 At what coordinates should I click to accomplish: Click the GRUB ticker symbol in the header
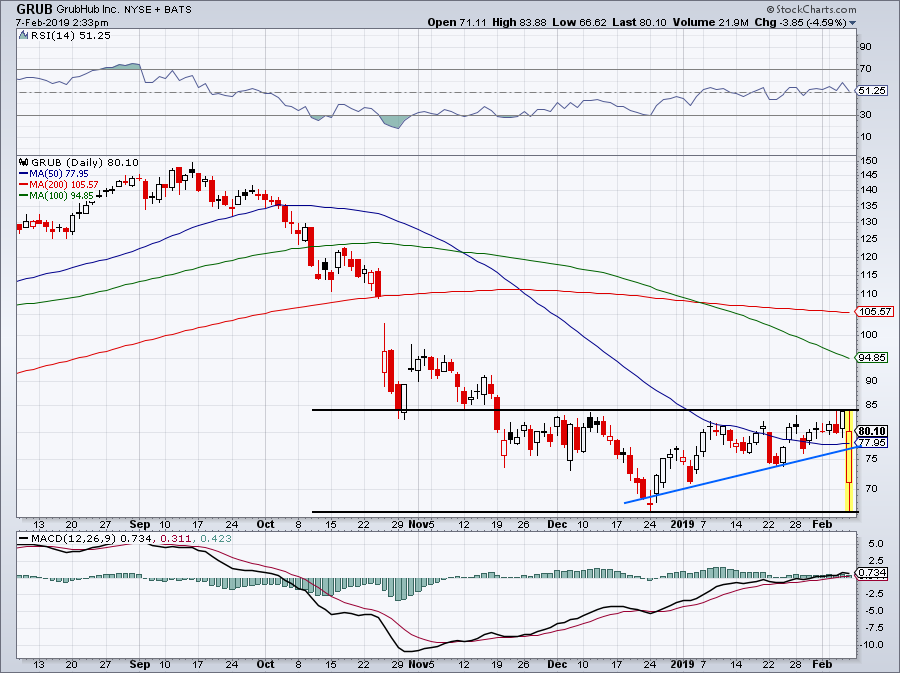point(34,9)
